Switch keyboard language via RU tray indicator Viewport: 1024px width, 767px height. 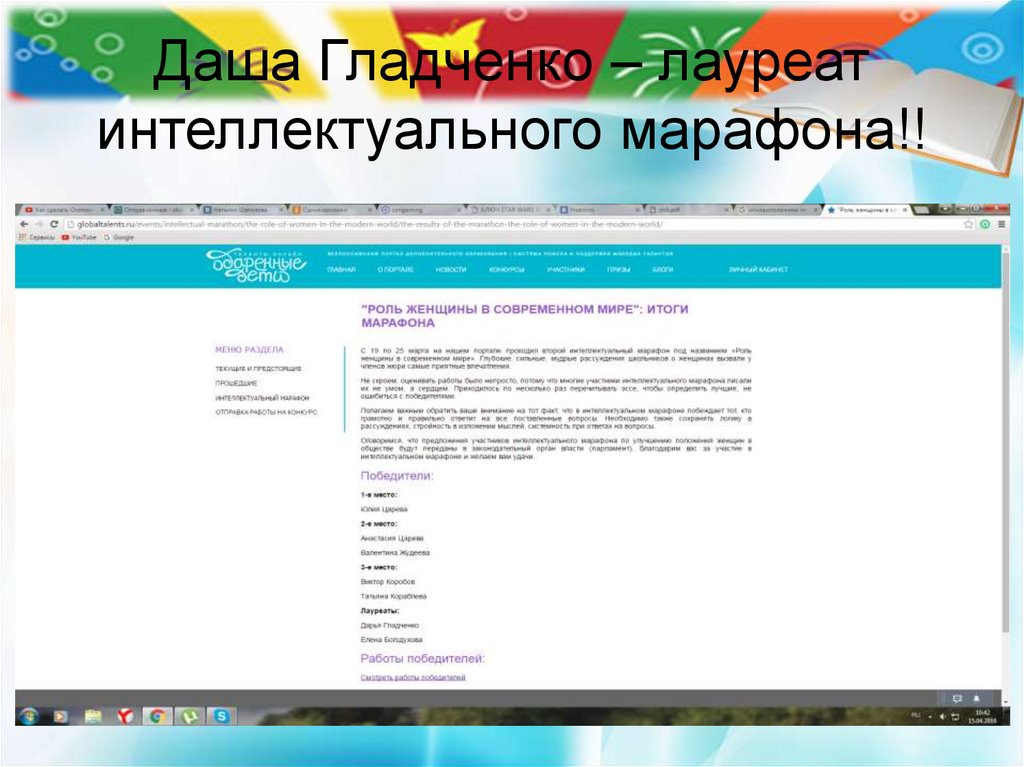click(x=915, y=716)
